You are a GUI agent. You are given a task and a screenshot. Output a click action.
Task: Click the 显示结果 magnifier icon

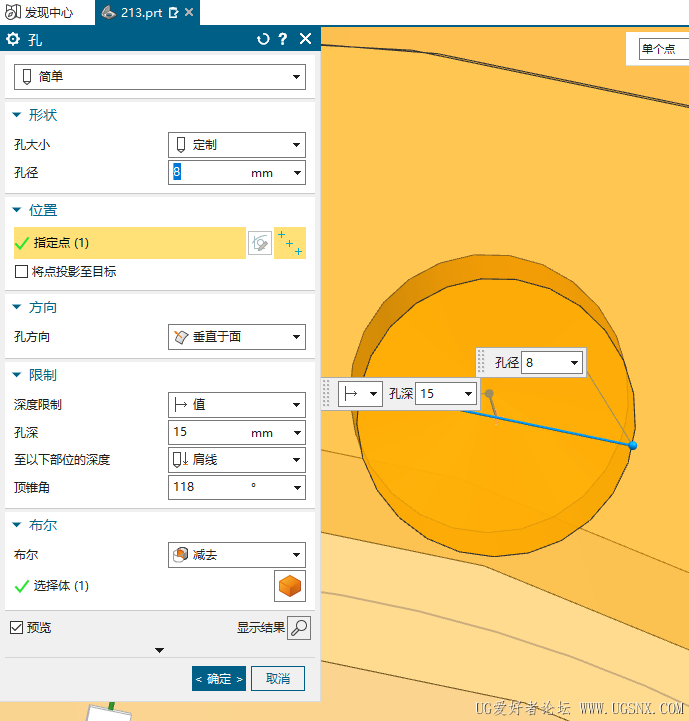coord(299,628)
